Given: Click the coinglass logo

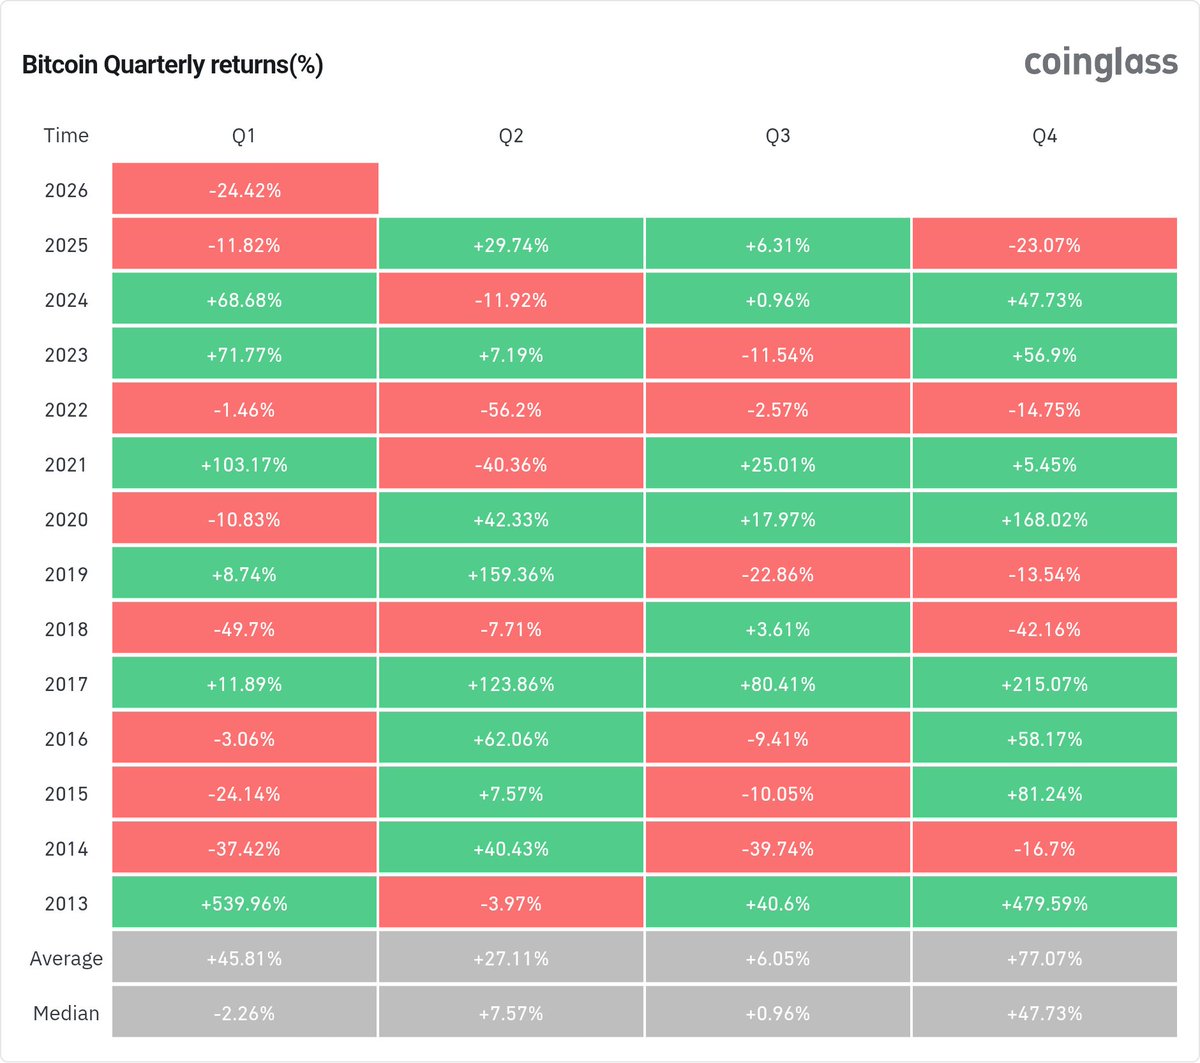Looking at the screenshot, I should tap(1101, 63).
